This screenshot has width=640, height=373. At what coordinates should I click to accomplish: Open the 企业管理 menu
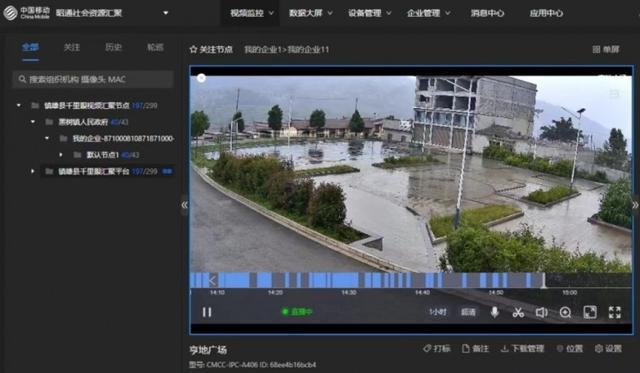pyautogui.click(x=428, y=13)
